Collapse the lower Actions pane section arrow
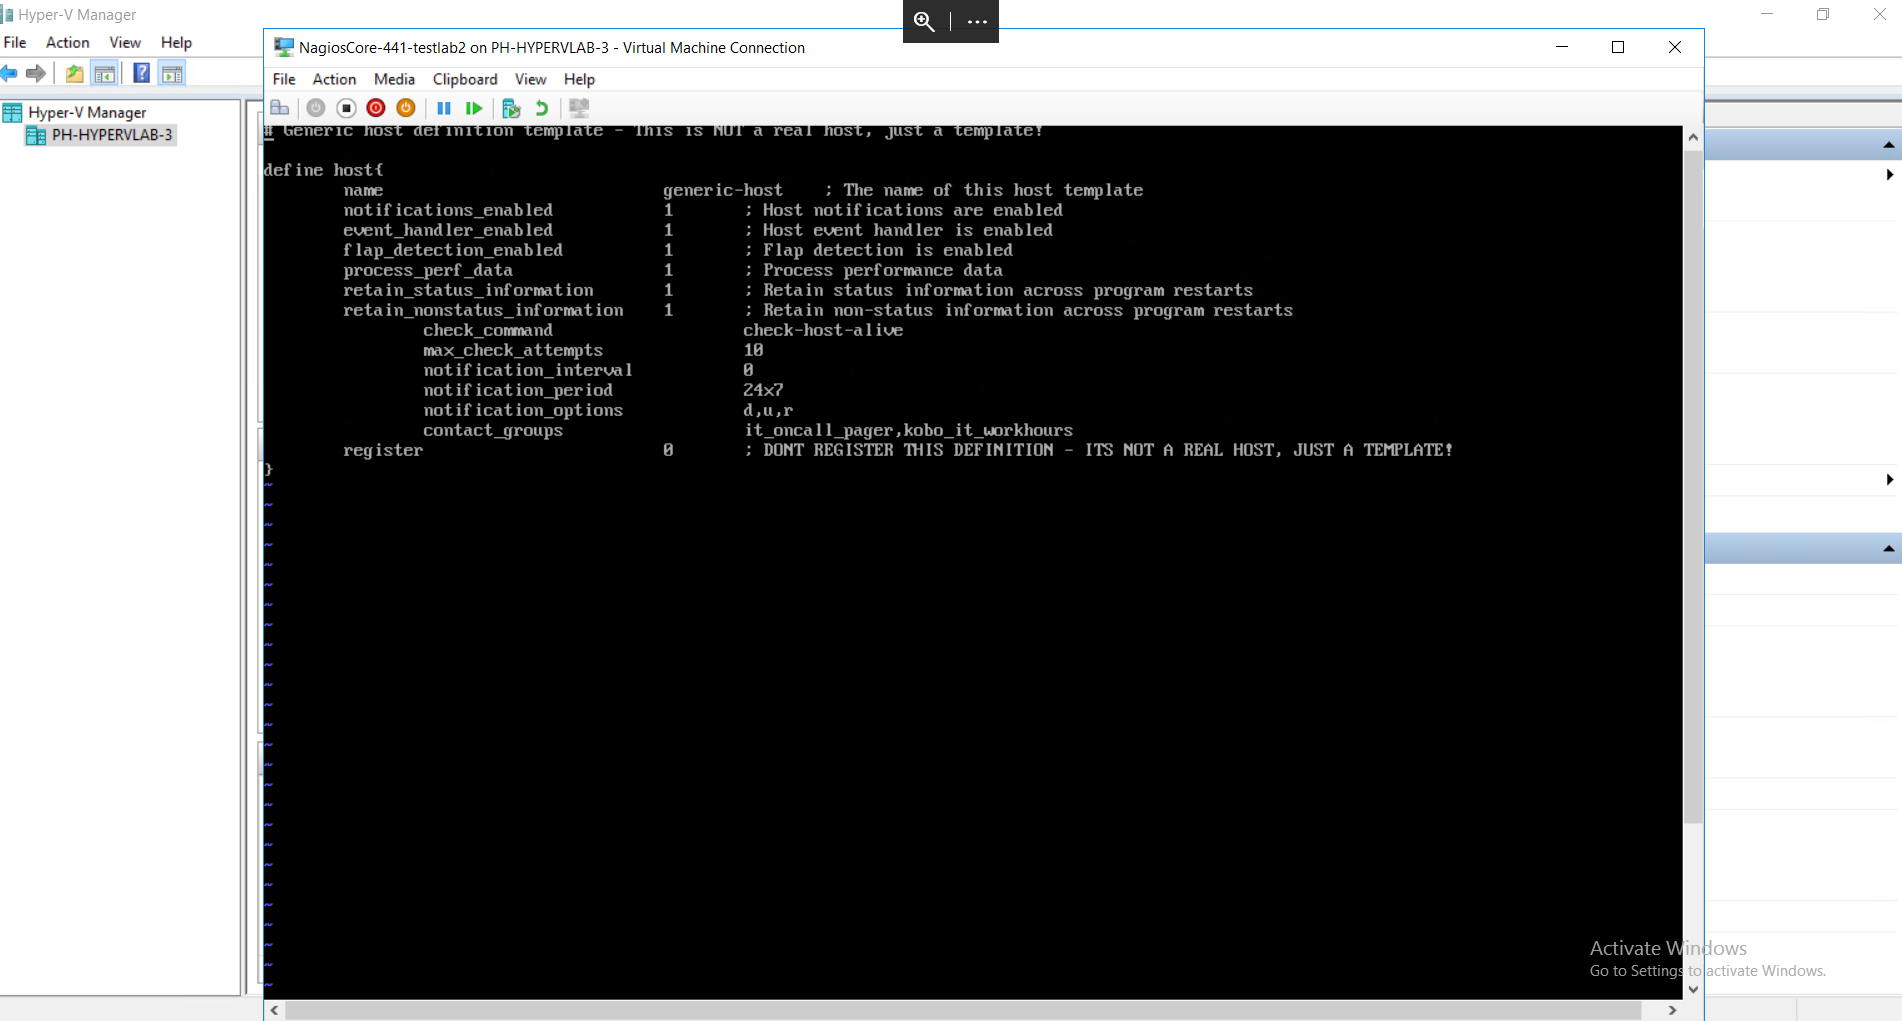Viewport: 1902px width, 1021px height. pos(1888,548)
